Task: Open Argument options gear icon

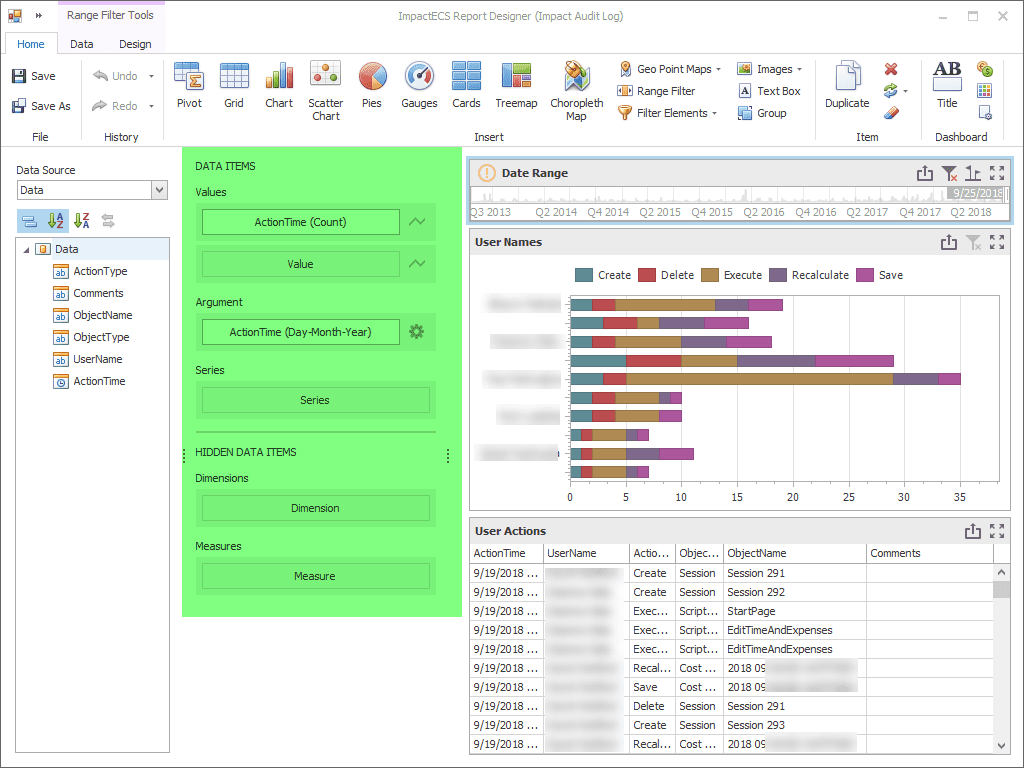Action: pyautogui.click(x=417, y=332)
